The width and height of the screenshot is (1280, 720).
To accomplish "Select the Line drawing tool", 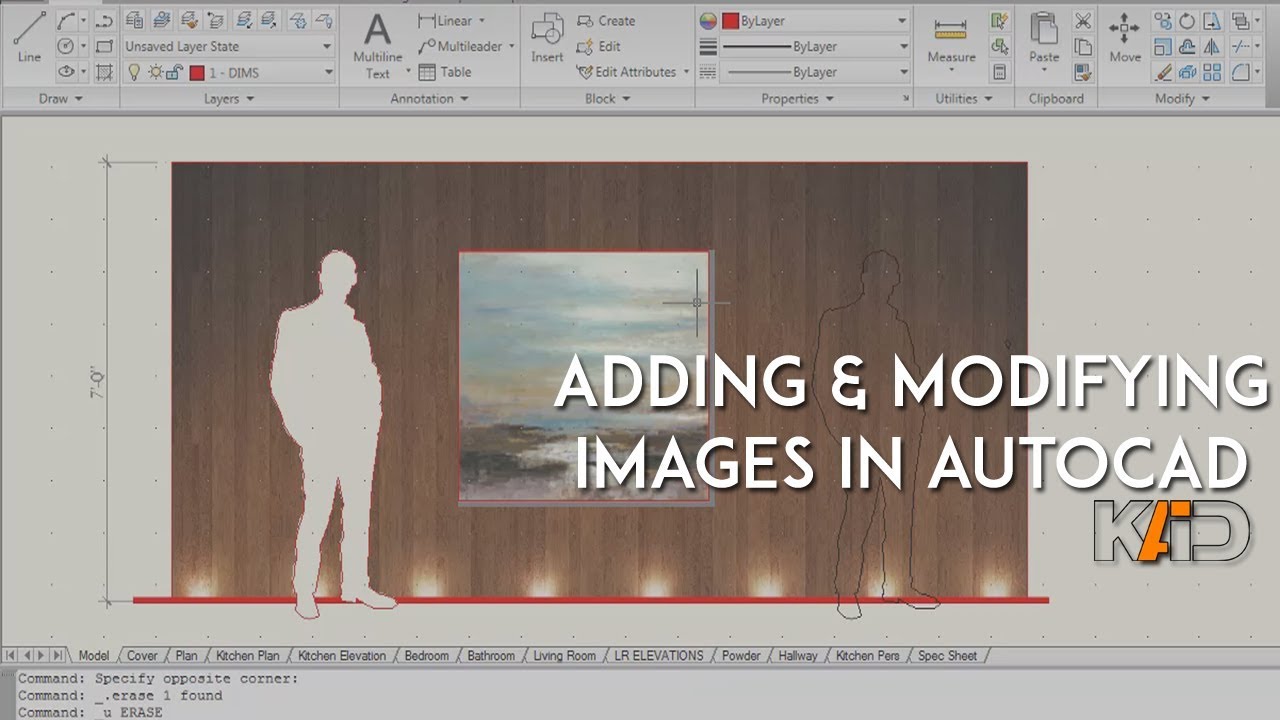I will (x=29, y=38).
